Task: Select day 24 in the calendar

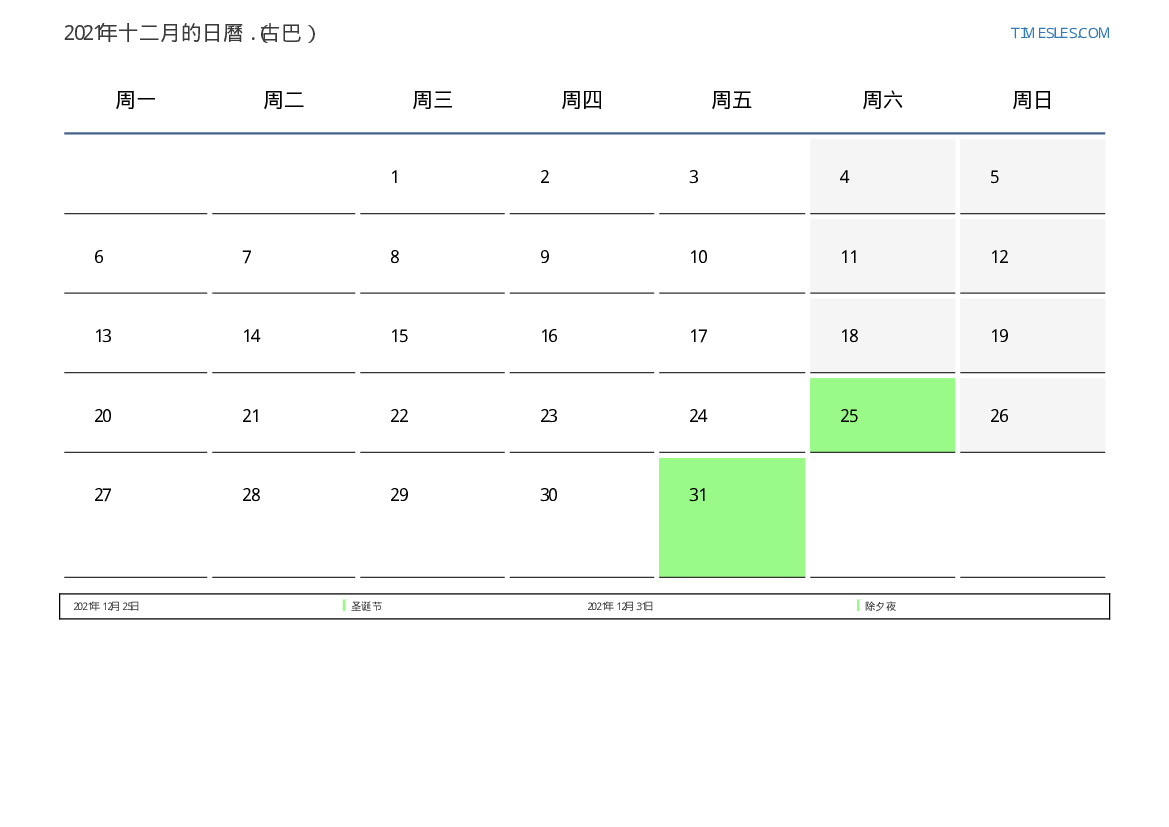Action: (x=732, y=415)
